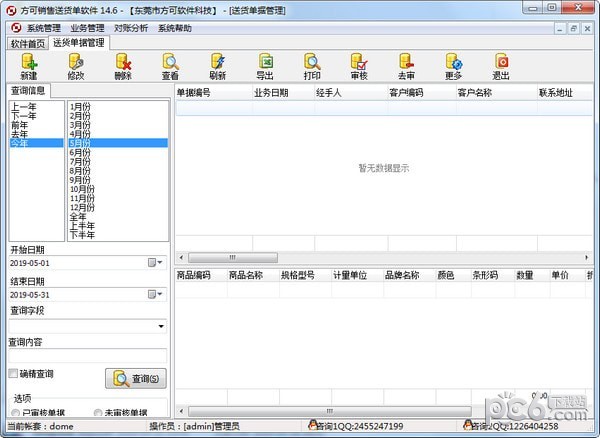
Task: Click the lower grid horizontal scrollbar thumb
Action: click(329, 412)
